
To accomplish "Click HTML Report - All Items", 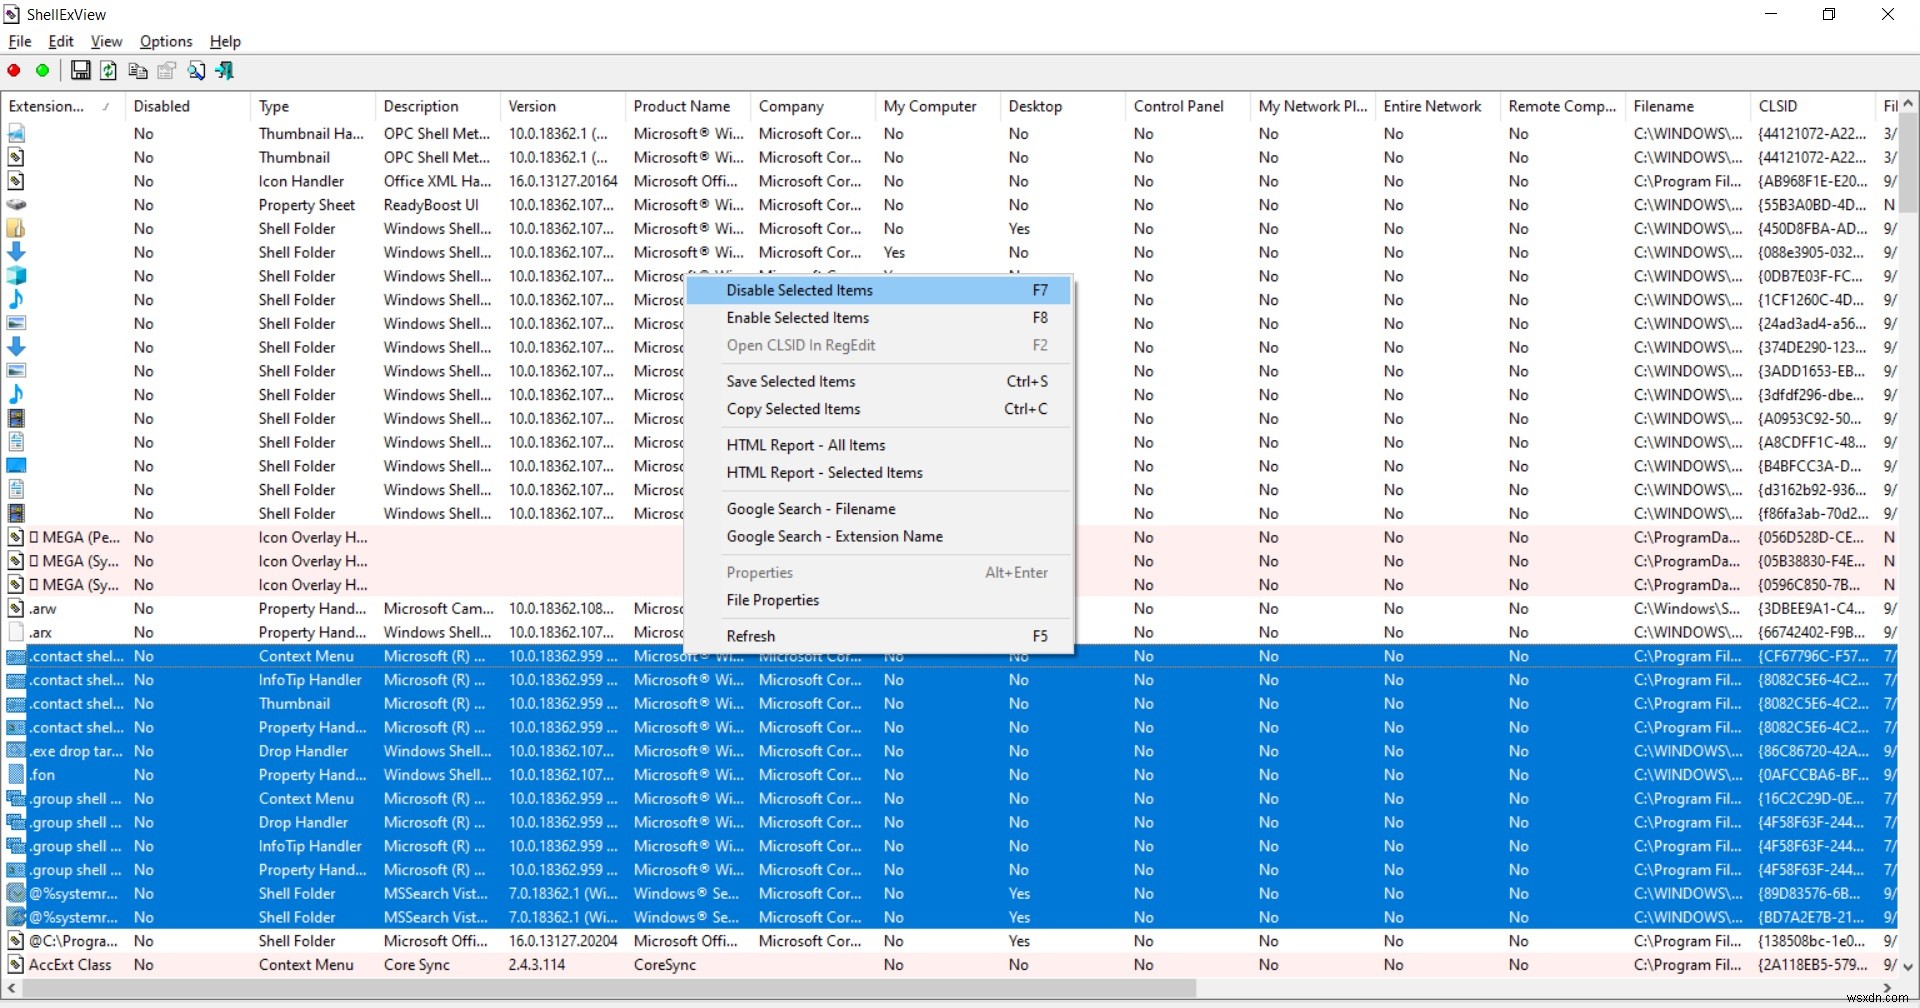I will [806, 445].
